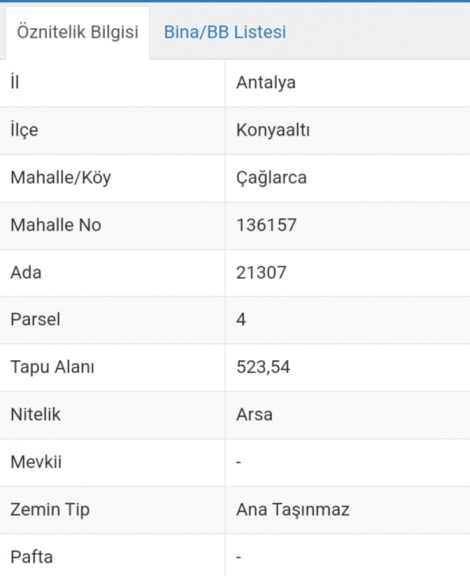Click the Tapu Alanı value 523,54

click(x=263, y=367)
